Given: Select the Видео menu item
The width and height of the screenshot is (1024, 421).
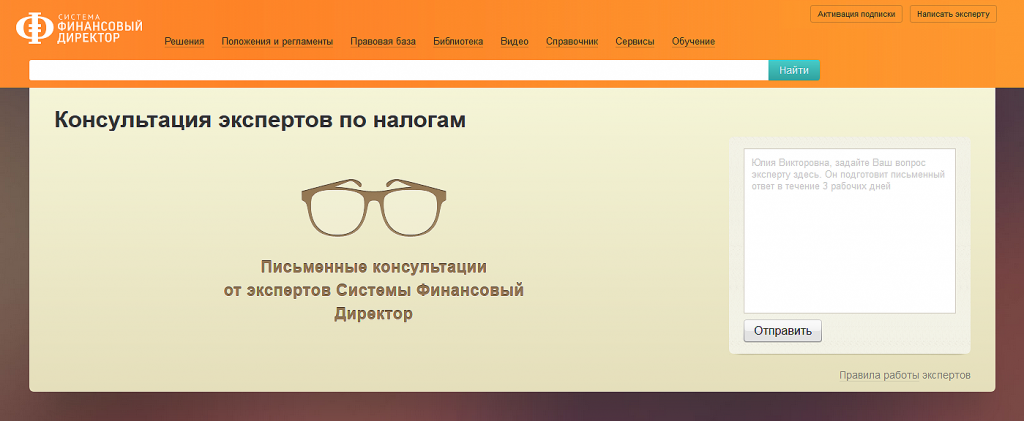Looking at the screenshot, I should (x=515, y=42).
